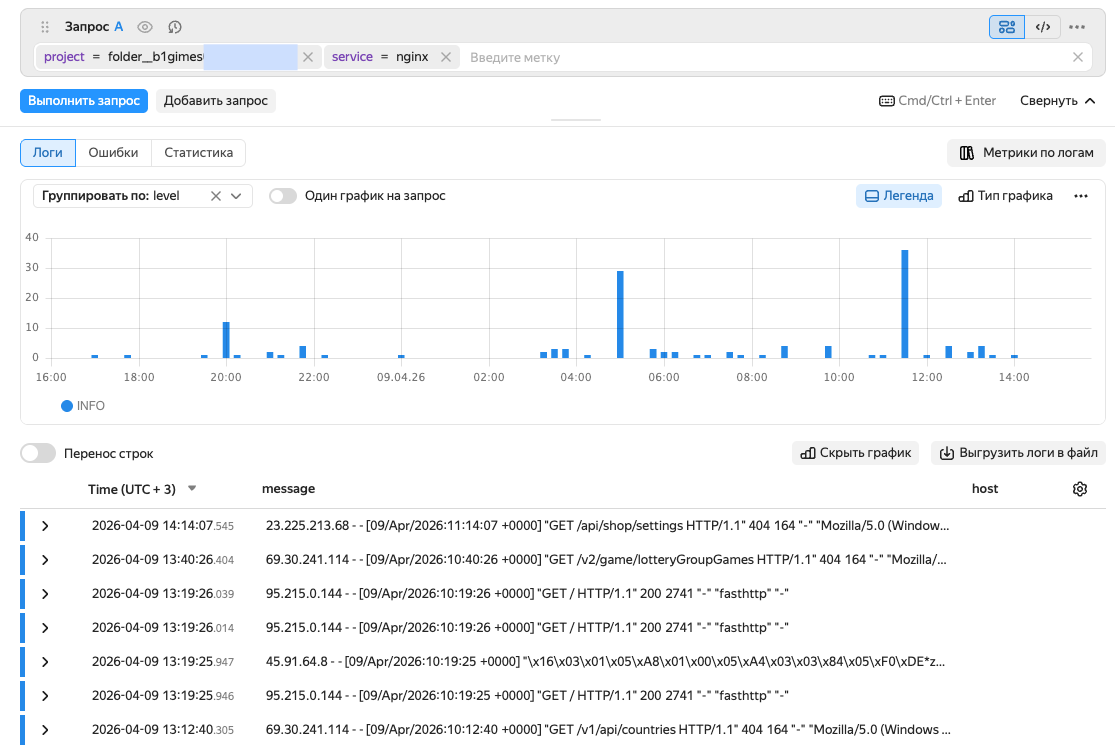Remove the service = nginx filter tag

tap(446, 57)
